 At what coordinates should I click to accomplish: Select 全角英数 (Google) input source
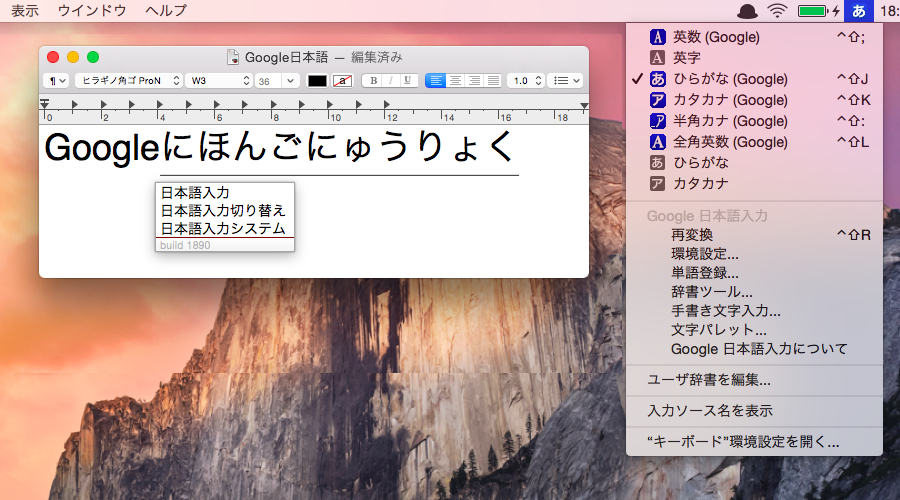[x=754, y=142]
